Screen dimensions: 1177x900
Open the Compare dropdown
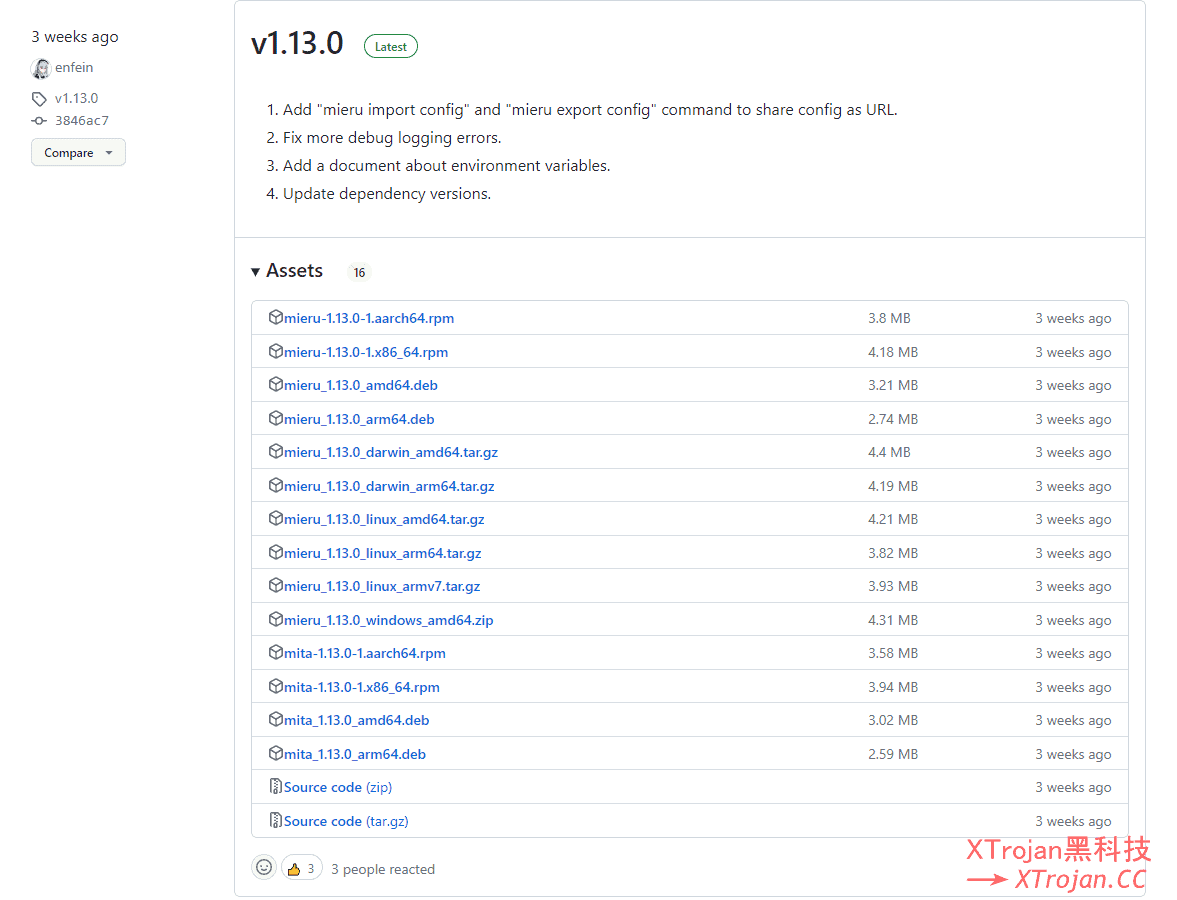[x=78, y=152]
